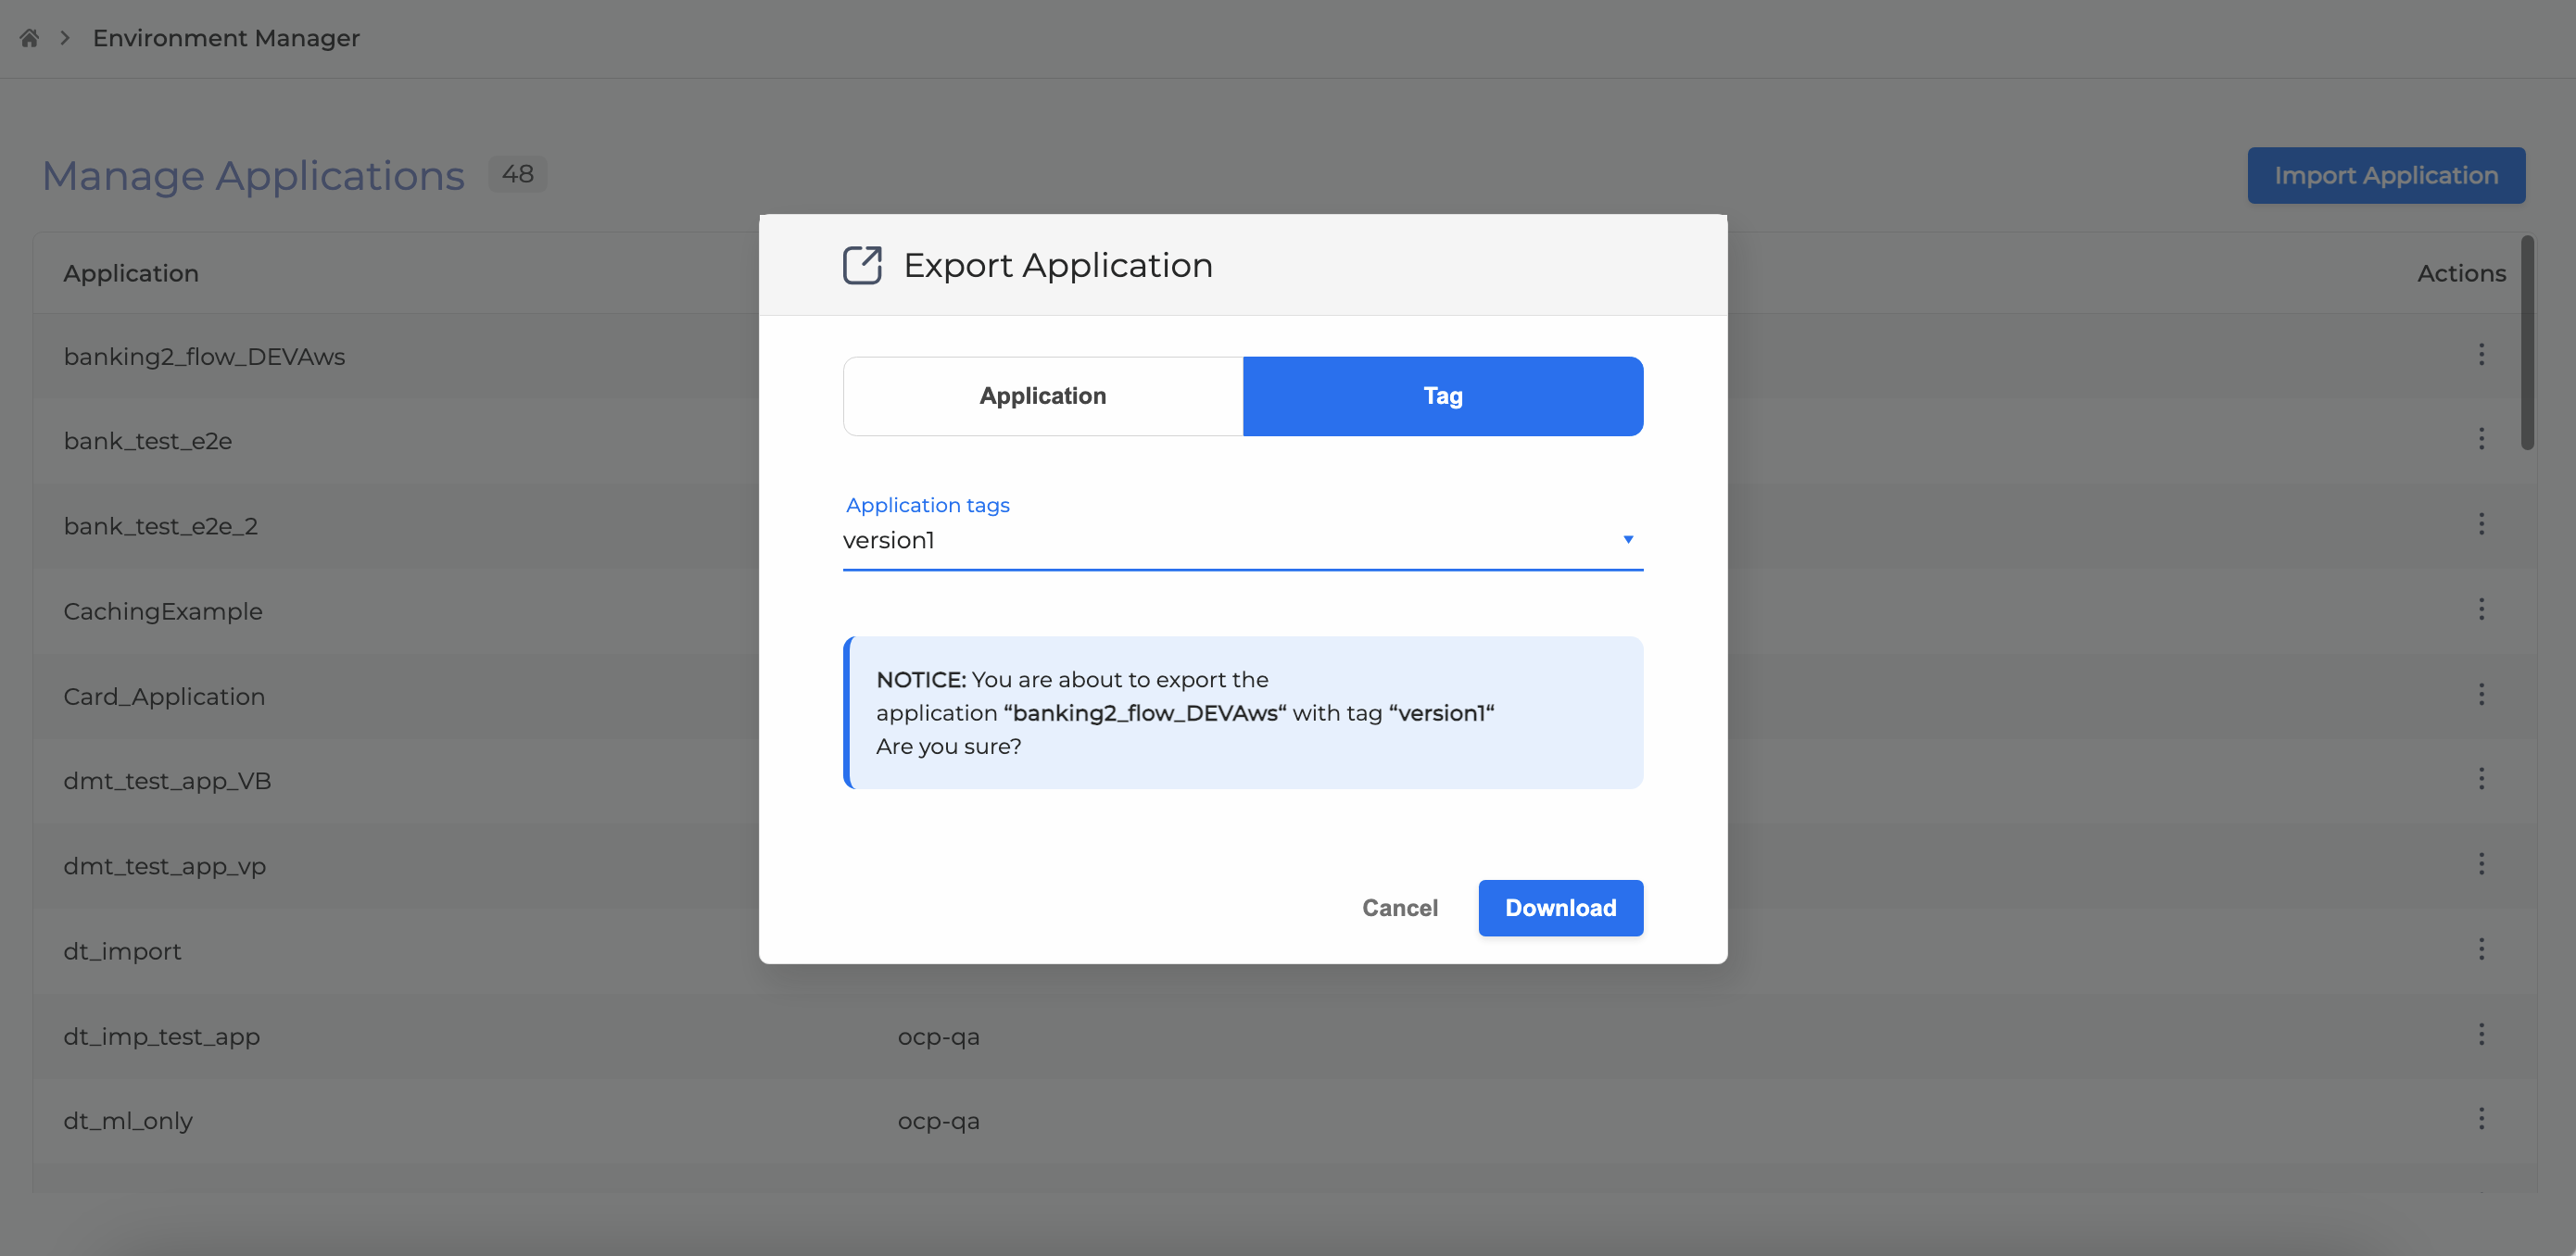Select the dt_imp_test_app table row
Screen dimensions: 2576x1256
click(400, 1036)
